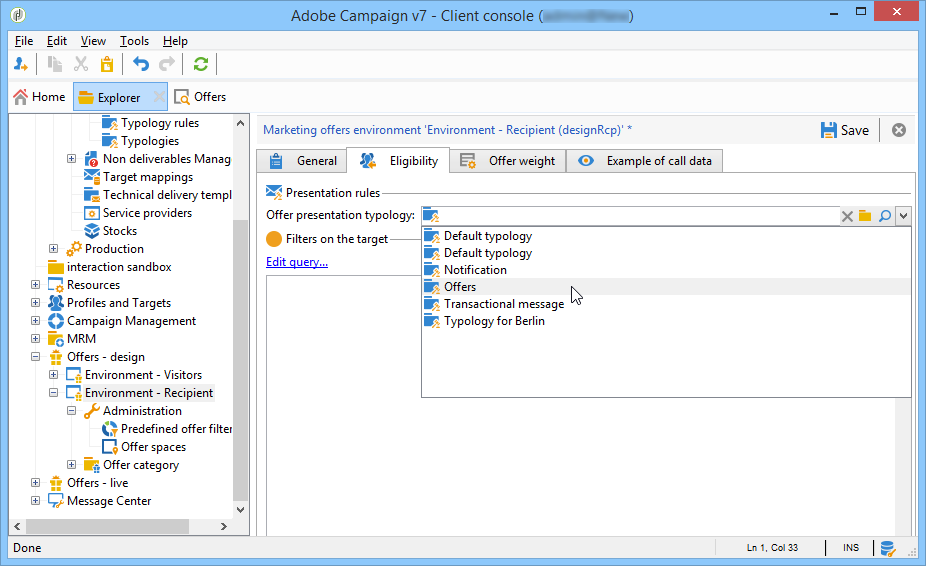The width and height of the screenshot is (934, 577).
Task: Expand the Production node
Action: coord(54,249)
